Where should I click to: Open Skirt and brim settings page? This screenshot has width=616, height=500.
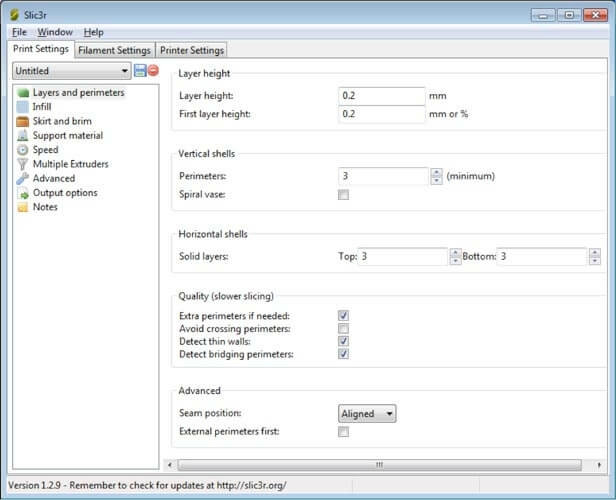pos(61,121)
